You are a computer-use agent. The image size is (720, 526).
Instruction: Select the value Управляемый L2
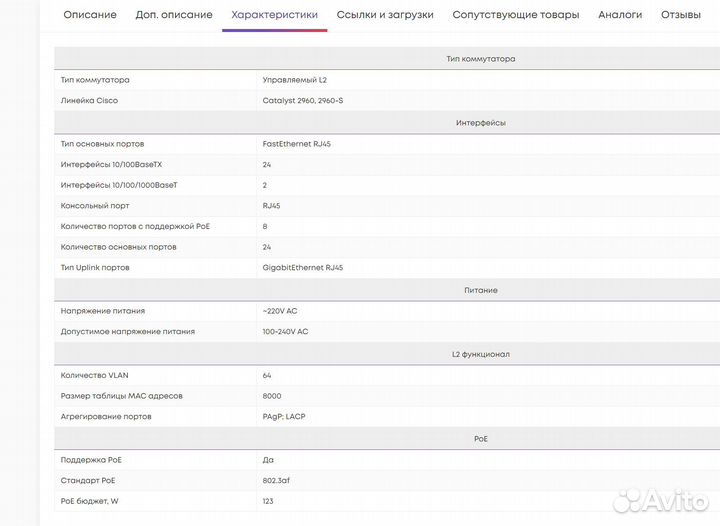[294, 80]
